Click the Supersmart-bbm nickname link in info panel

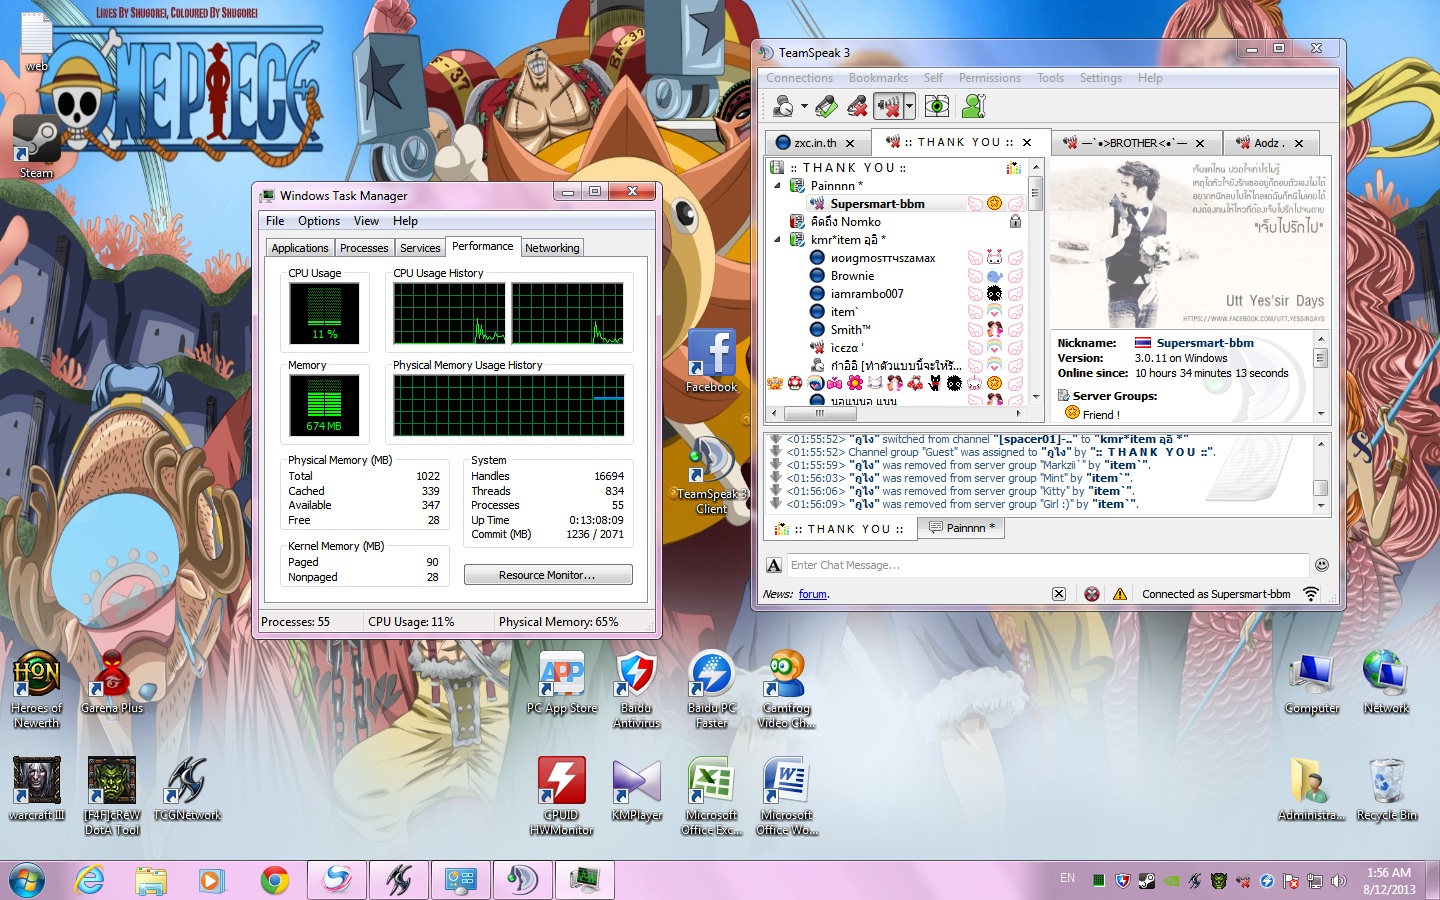click(1205, 343)
